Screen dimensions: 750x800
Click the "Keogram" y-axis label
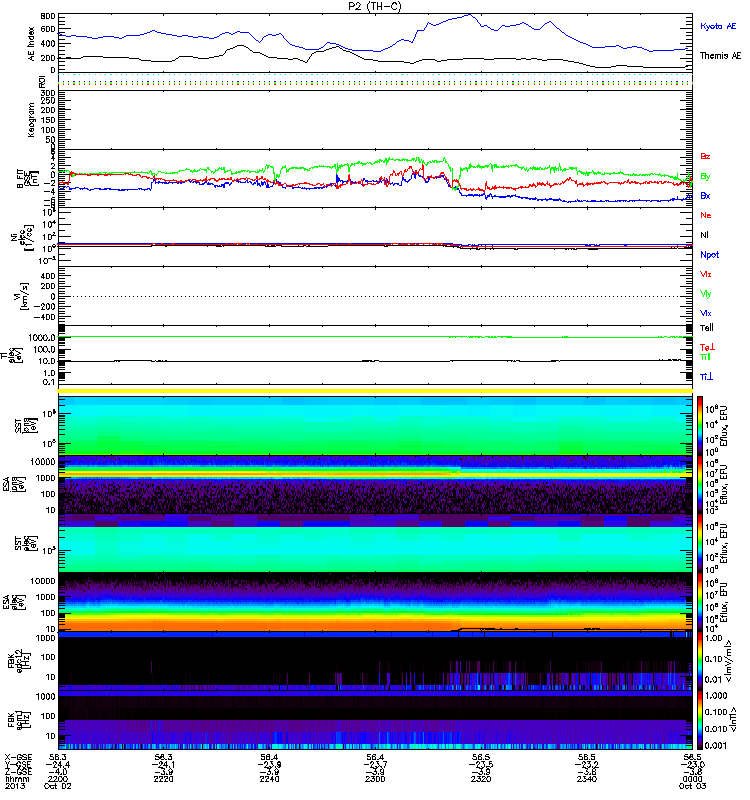pyautogui.click(x=32, y=119)
